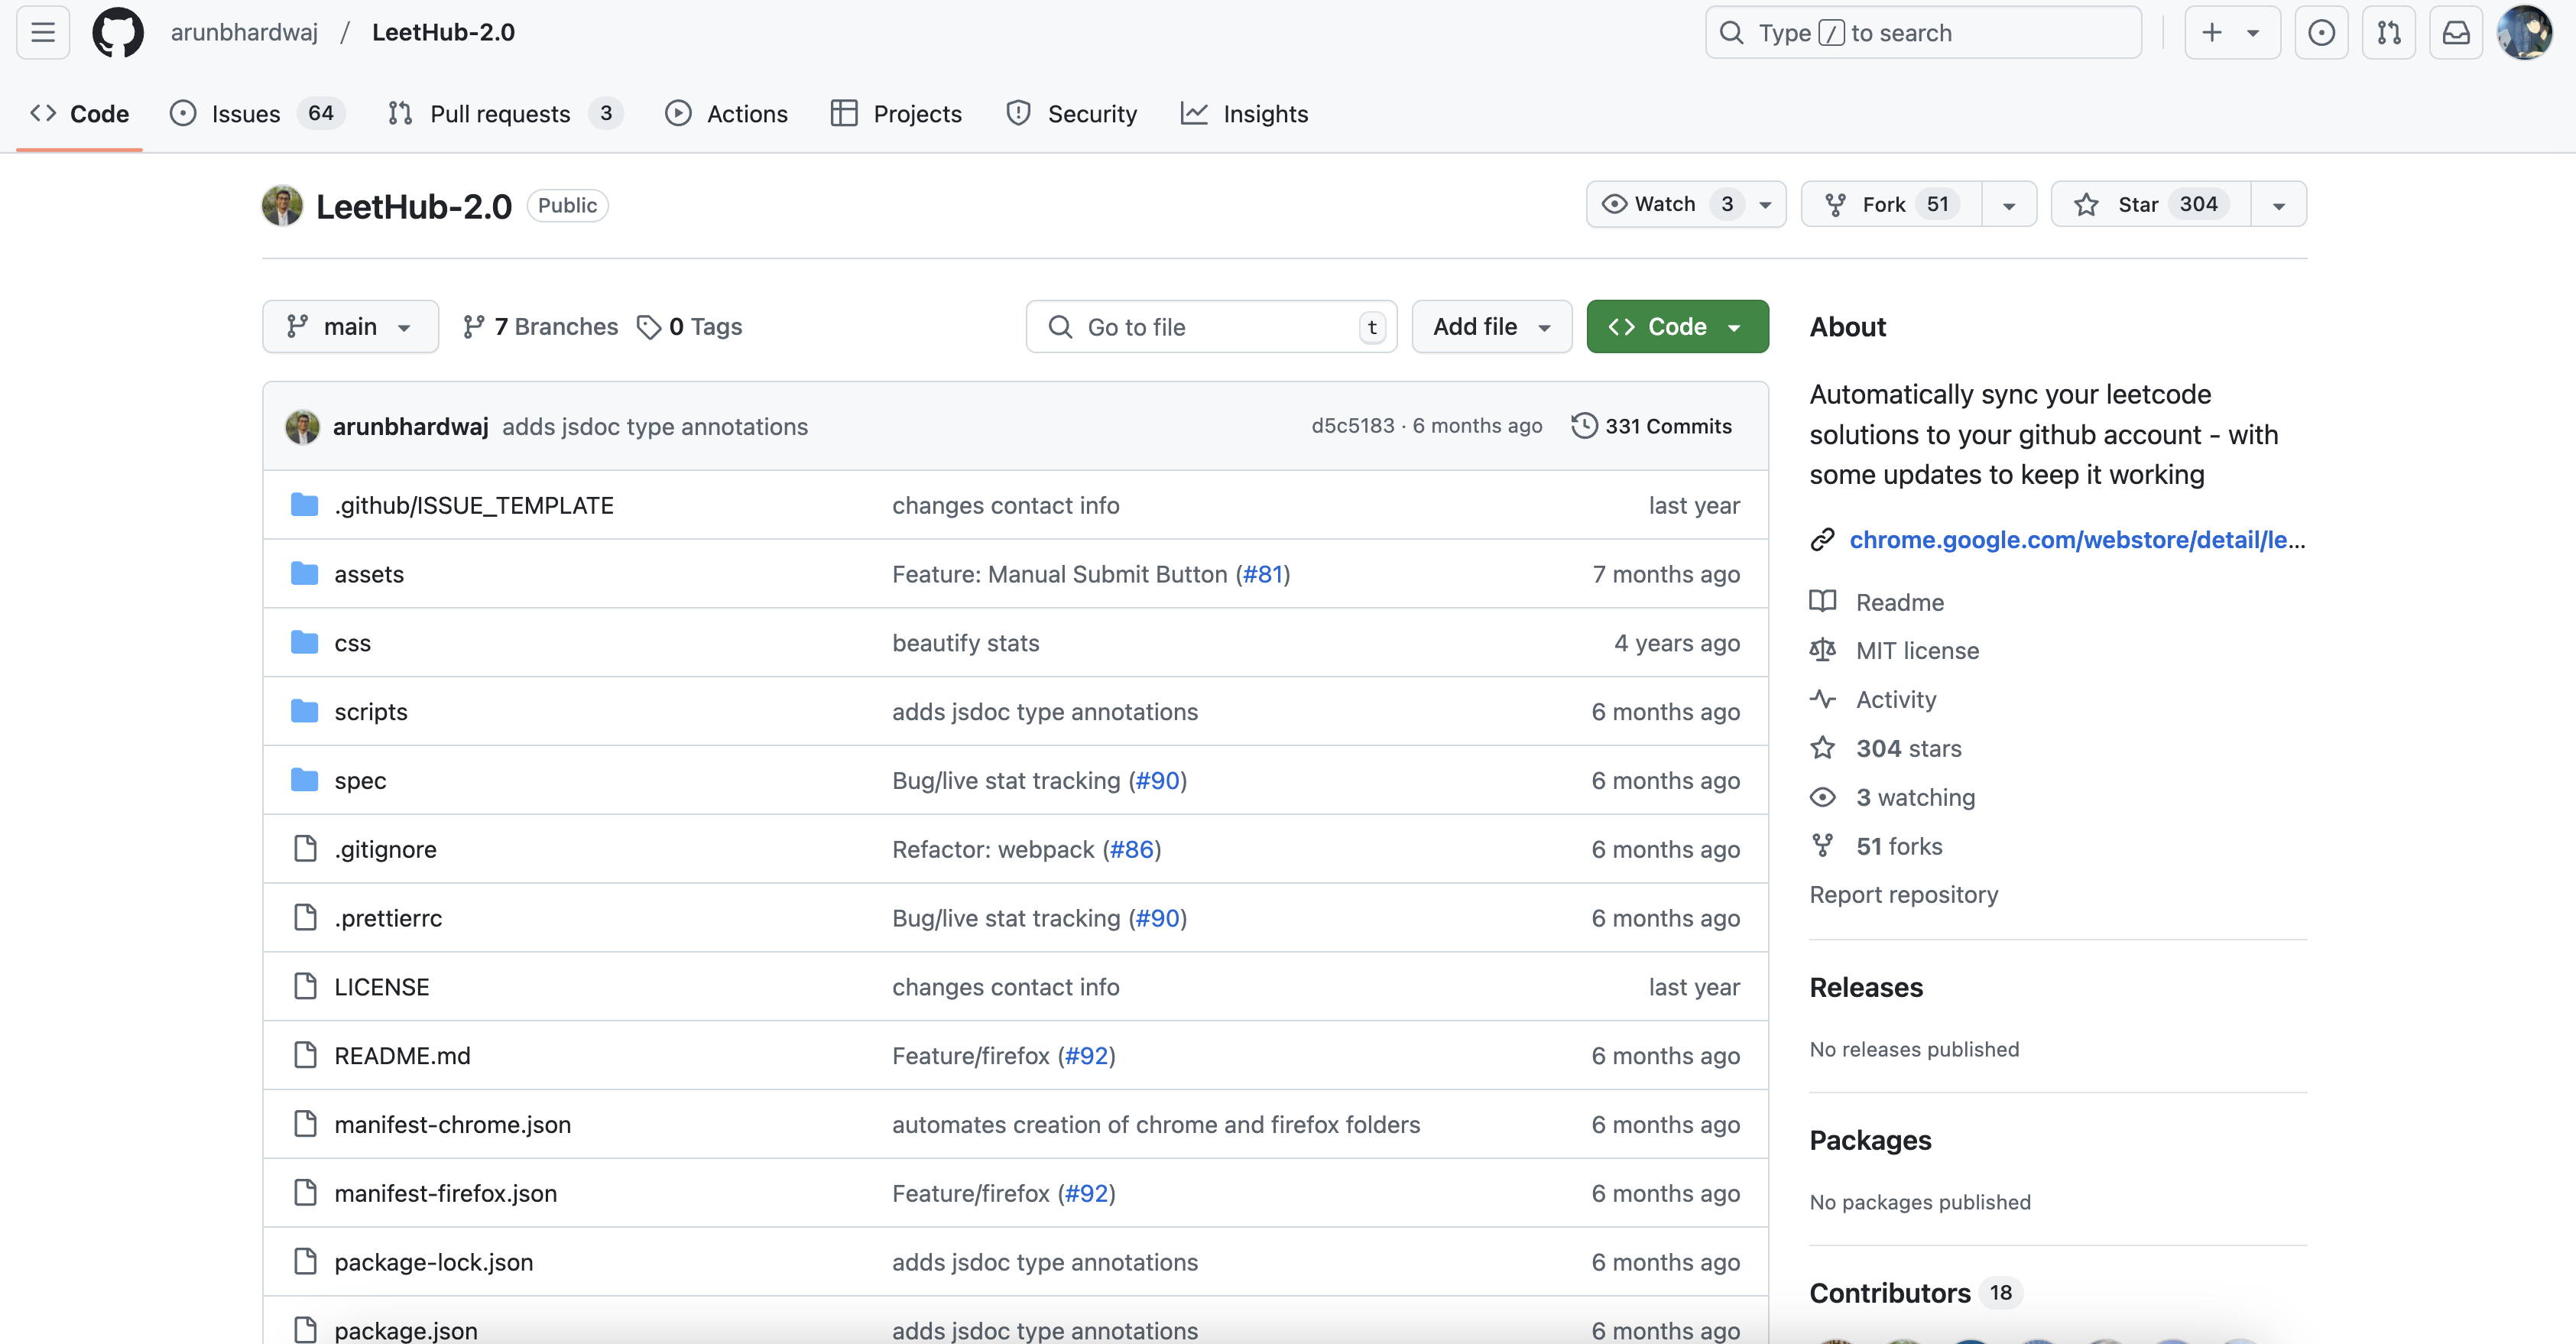
Task: Switch to the Issues tab
Action: click(246, 114)
